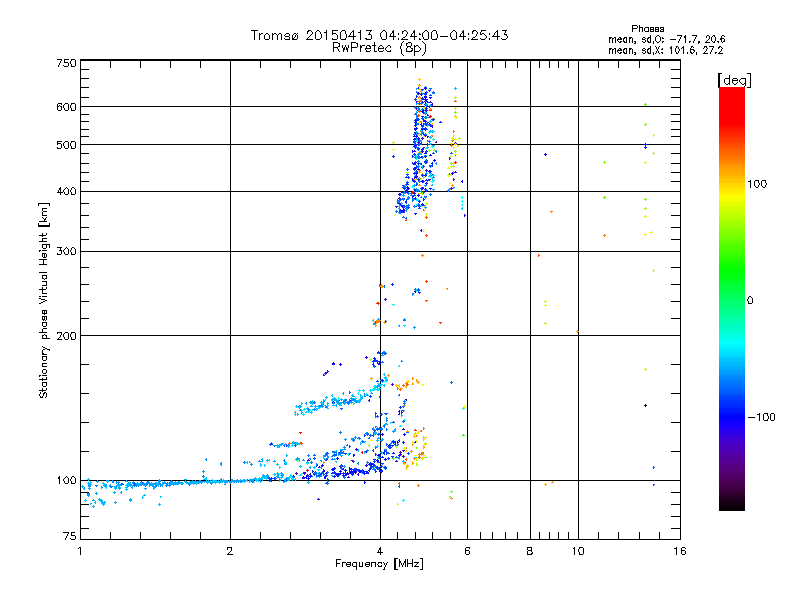Pick the red top of the colorbar
The width and height of the screenshot is (800, 600).
pyautogui.click(x=731, y=93)
